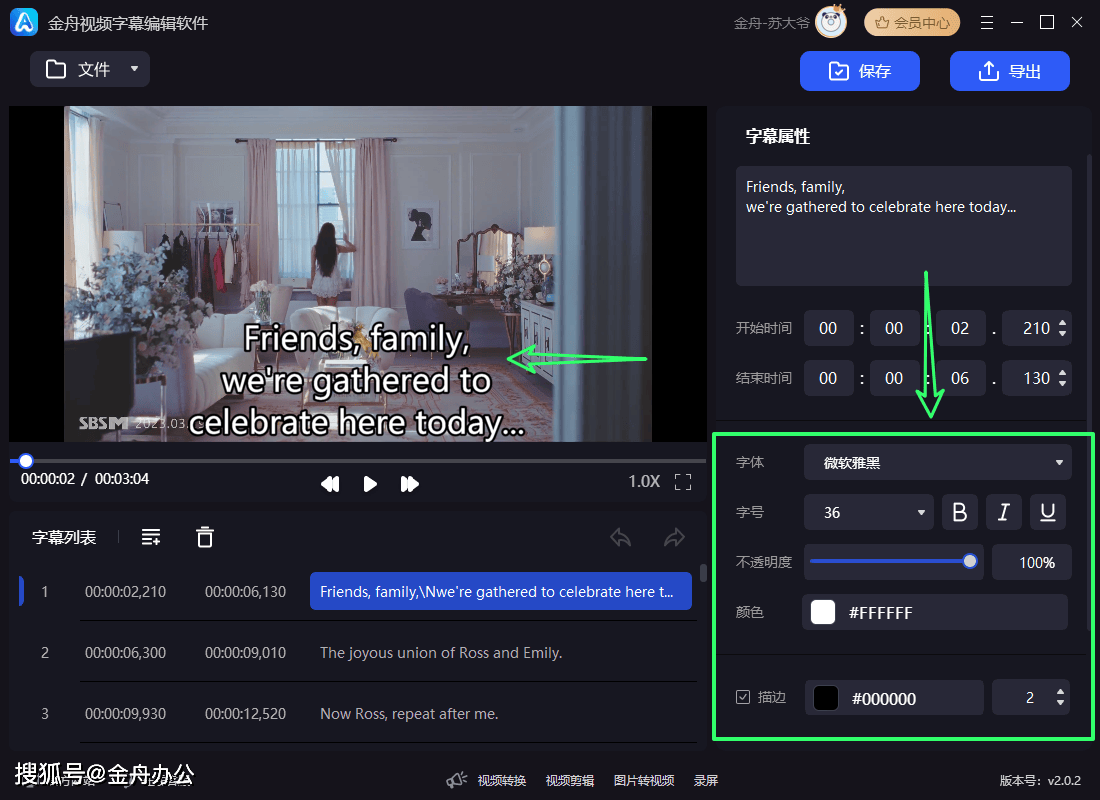This screenshot has height=800, width=1100.
Task: Rewind the video playback
Action: coord(330,484)
